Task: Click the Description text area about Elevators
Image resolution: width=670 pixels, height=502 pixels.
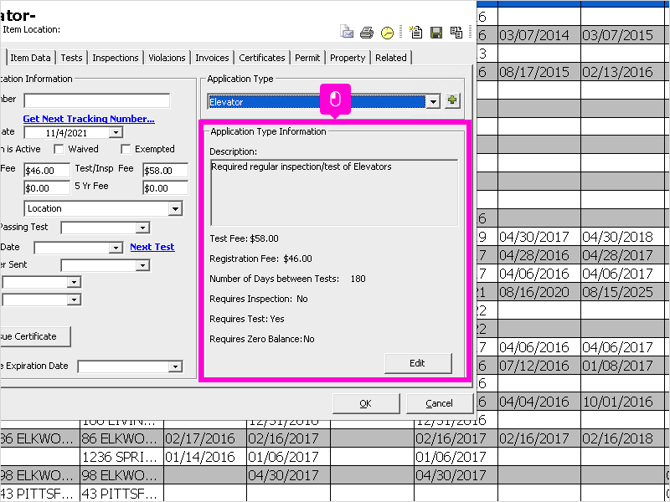Action: tap(334, 192)
